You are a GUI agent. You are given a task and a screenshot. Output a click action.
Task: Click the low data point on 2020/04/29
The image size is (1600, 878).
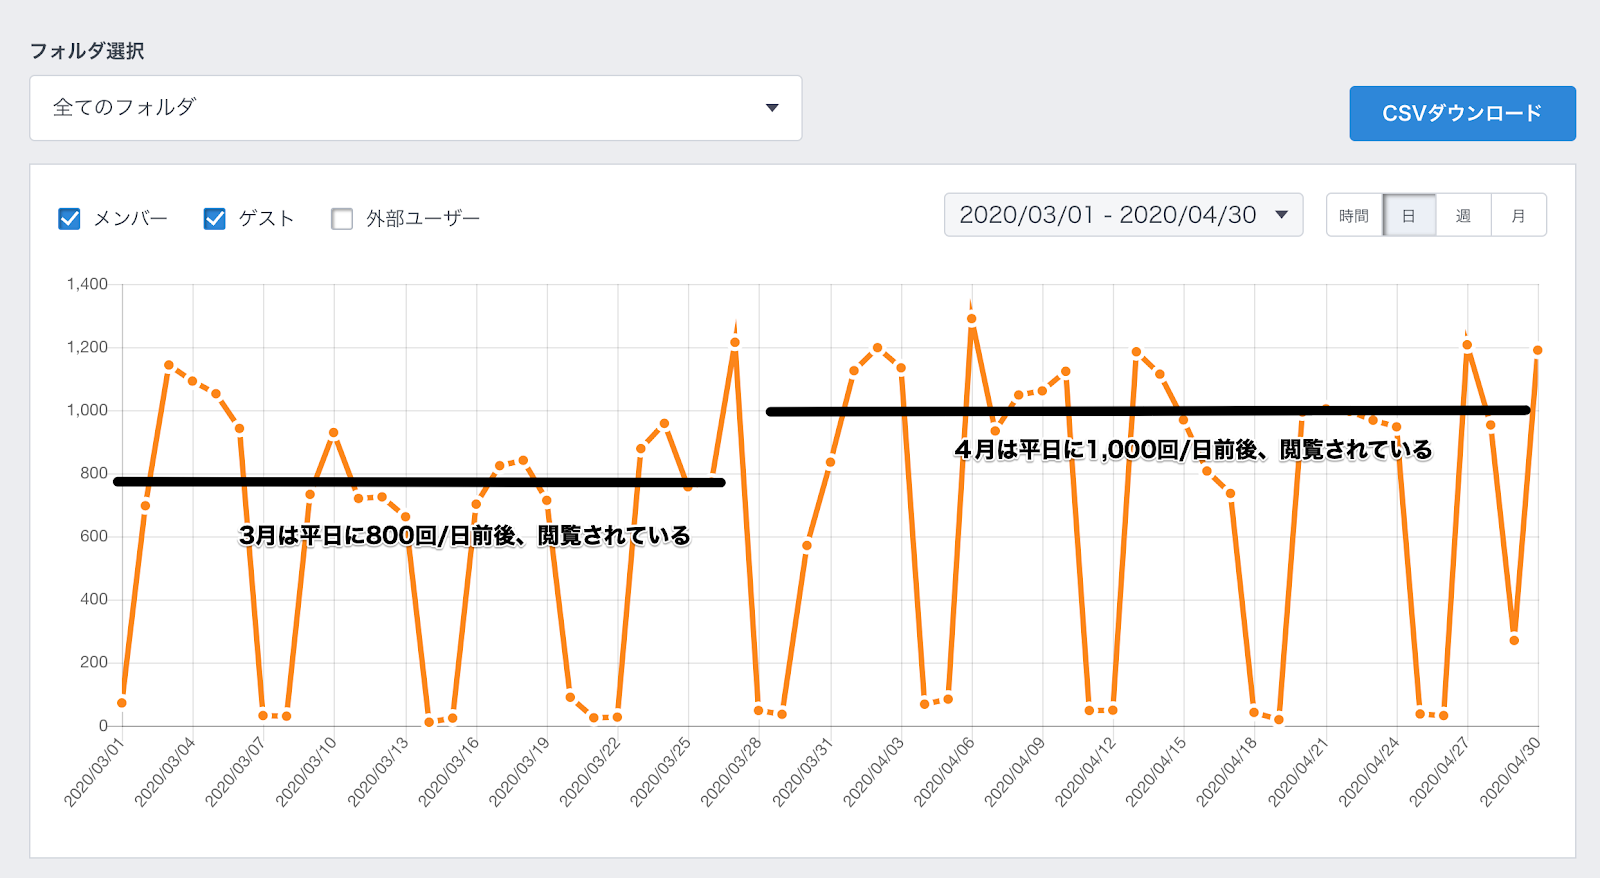(1514, 640)
